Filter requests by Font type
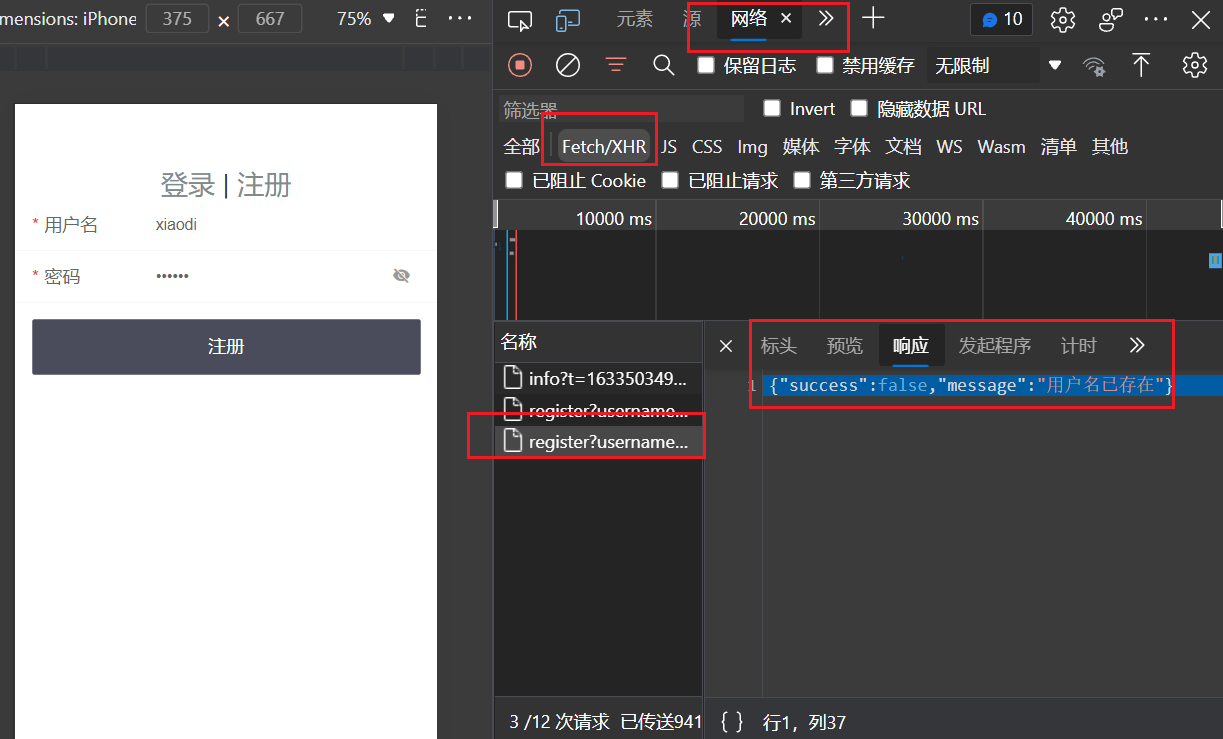This screenshot has width=1223, height=739. [852, 147]
